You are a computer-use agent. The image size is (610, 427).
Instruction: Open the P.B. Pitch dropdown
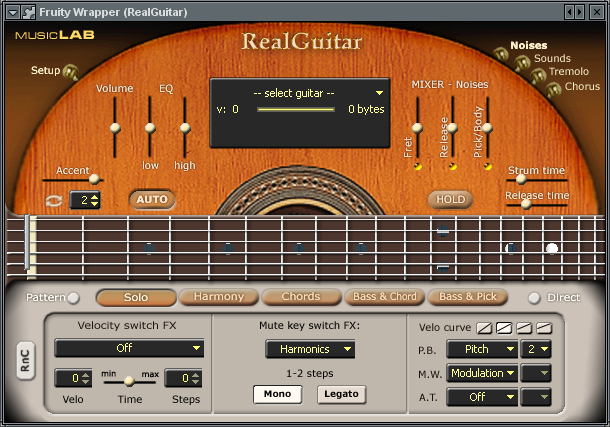(482, 349)
